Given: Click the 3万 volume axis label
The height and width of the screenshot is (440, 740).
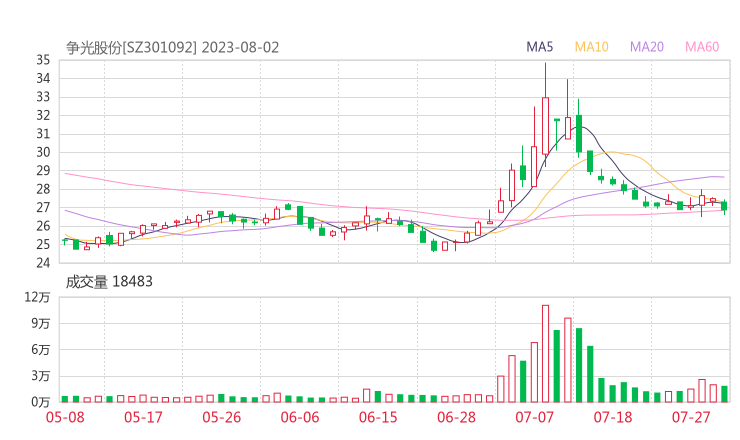Looking at the screenshot, I should [x=41, y=376].
